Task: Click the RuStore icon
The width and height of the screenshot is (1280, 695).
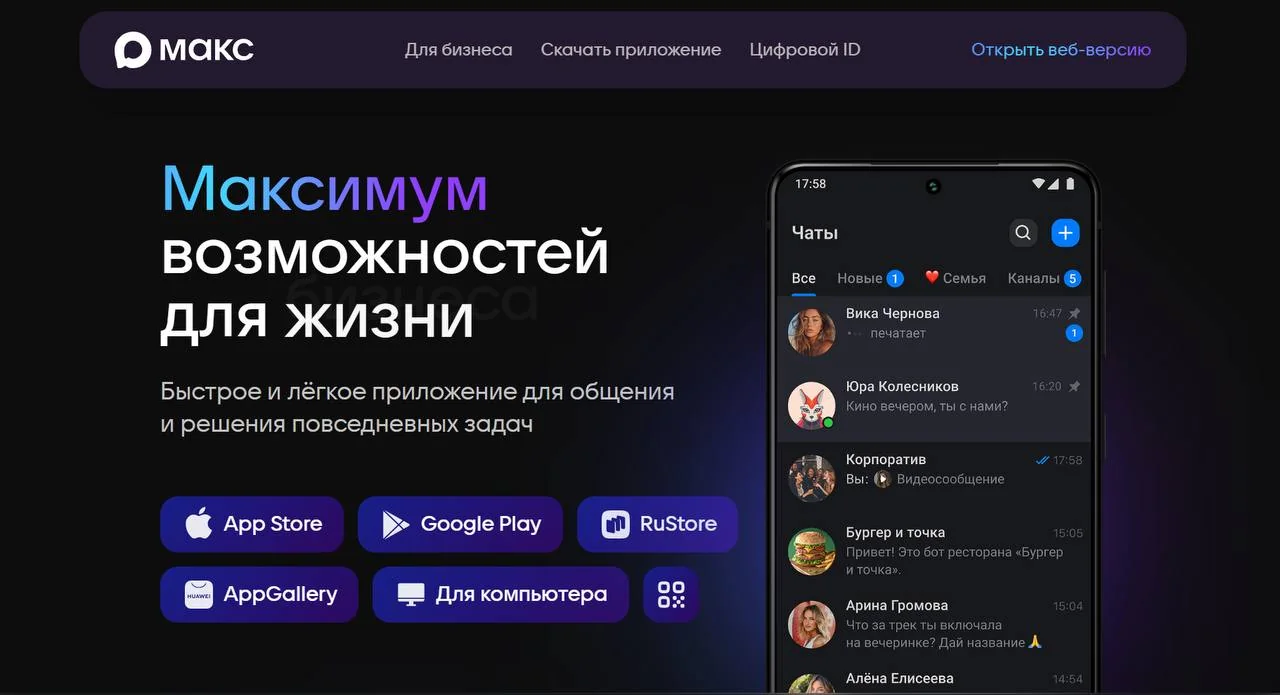Action: pyautogui.click(x=614, y=523)
